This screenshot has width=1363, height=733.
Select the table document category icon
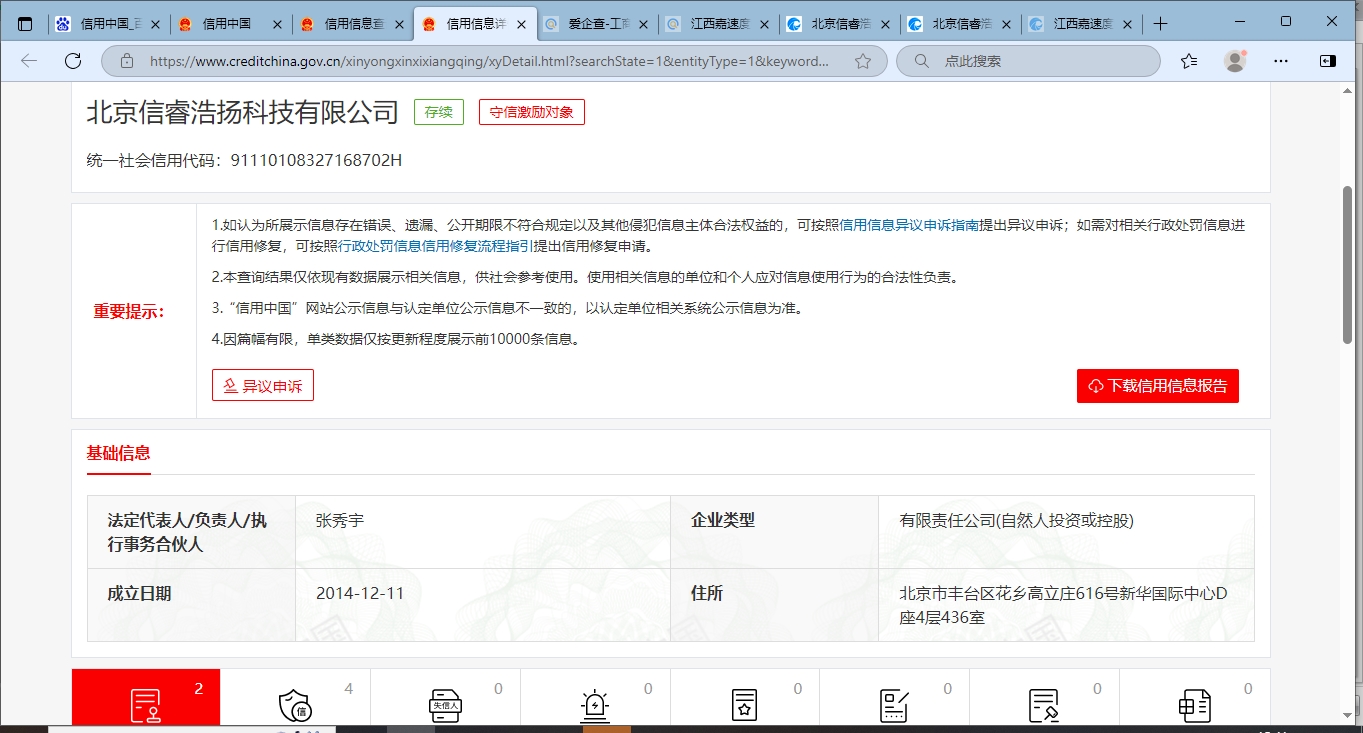[x=1194, y=705]
